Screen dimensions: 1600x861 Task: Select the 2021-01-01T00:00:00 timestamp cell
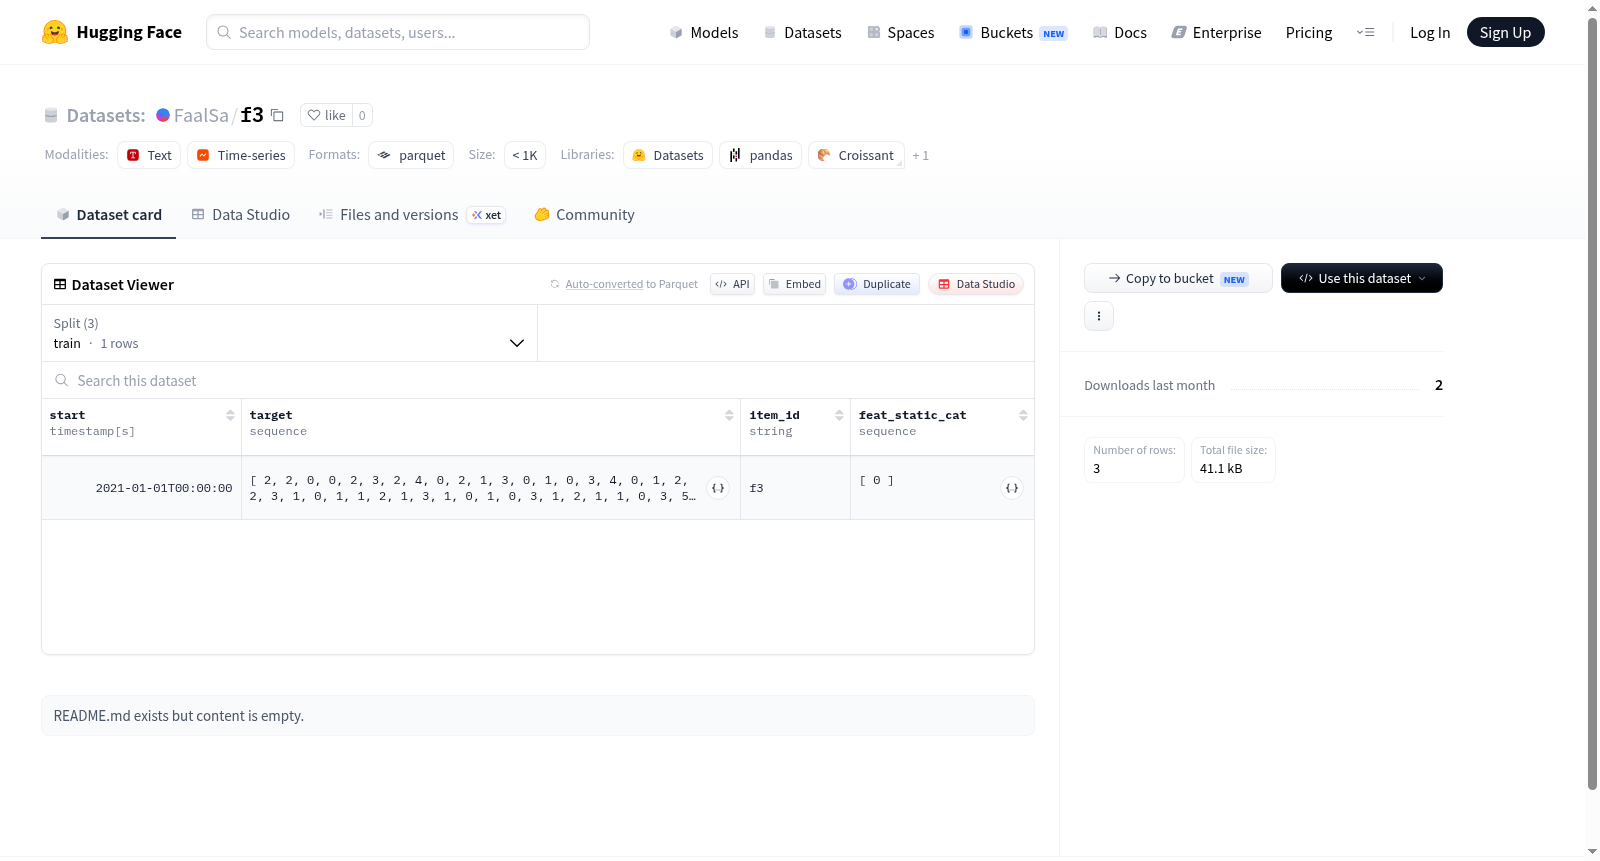[x=141, y=488]
